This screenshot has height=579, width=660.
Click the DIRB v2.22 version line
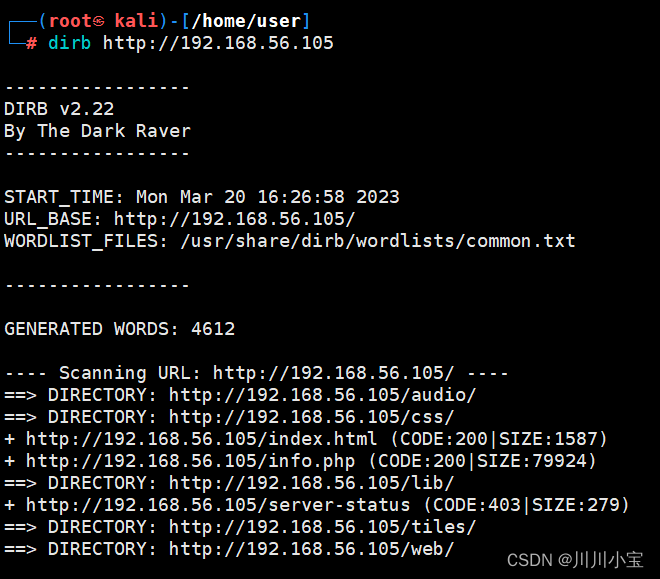tap(59, 109)
